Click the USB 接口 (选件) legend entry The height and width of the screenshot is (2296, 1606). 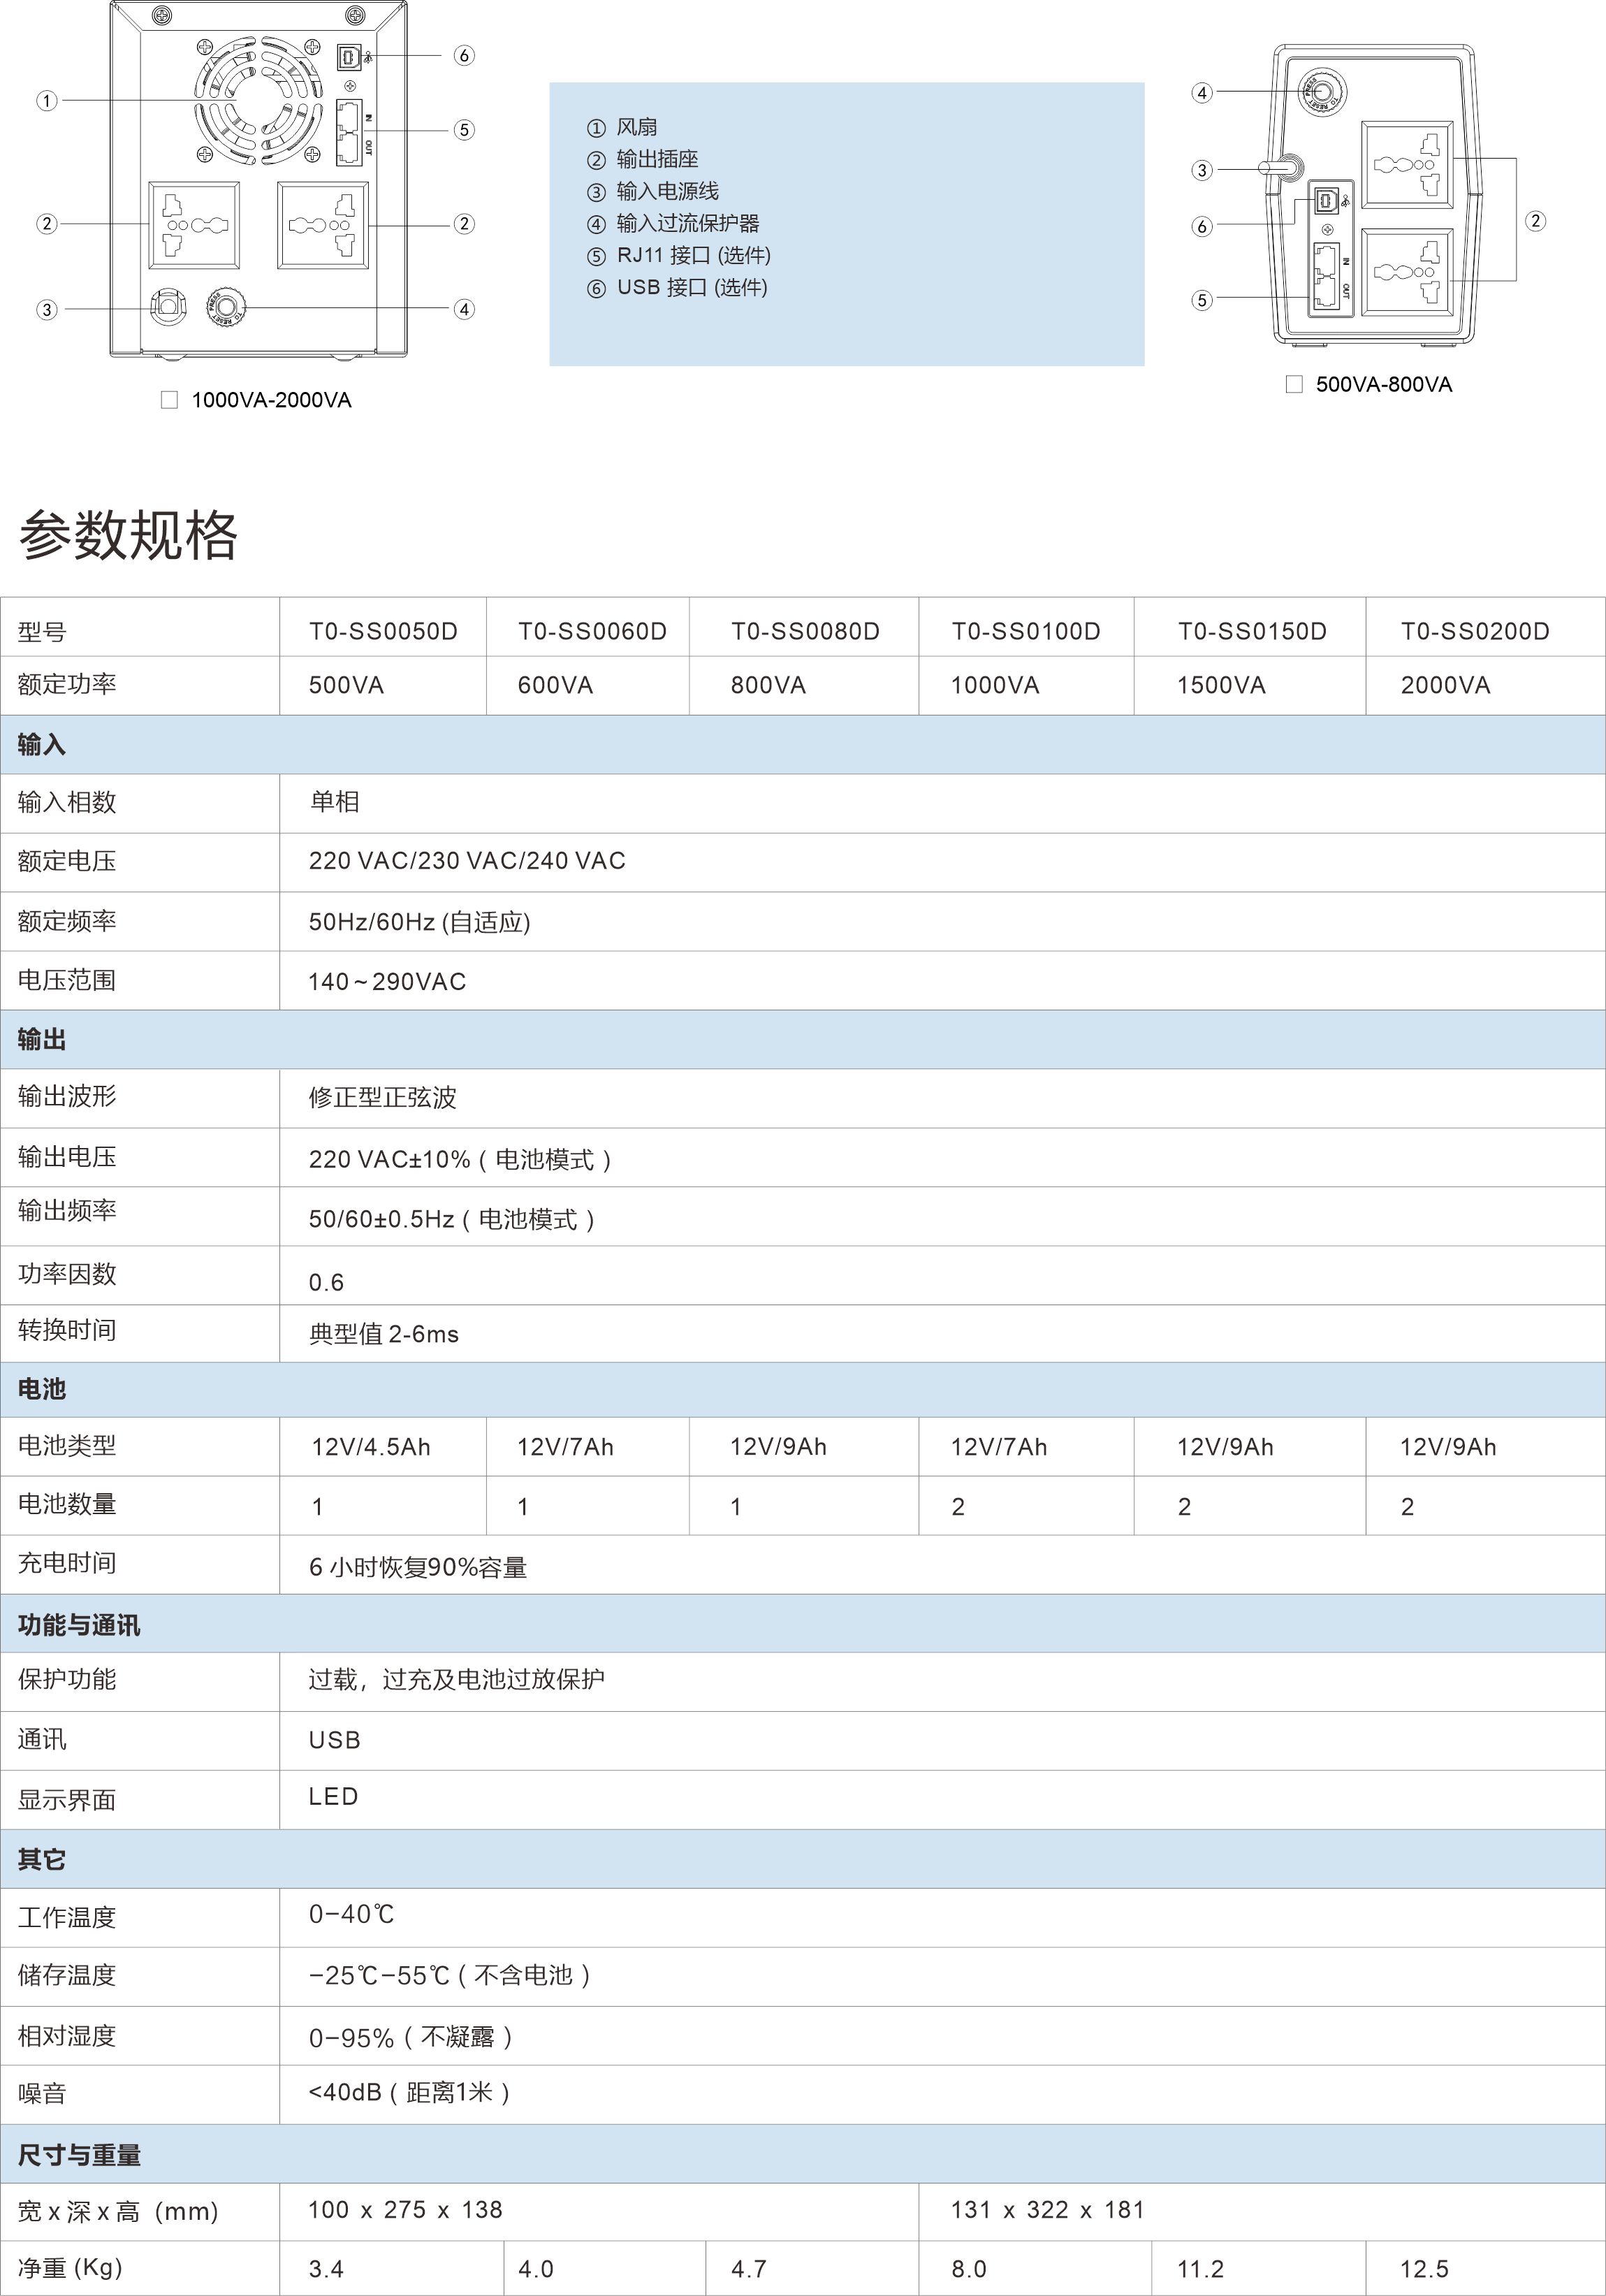pyautogui.click(x=691, y=288)
